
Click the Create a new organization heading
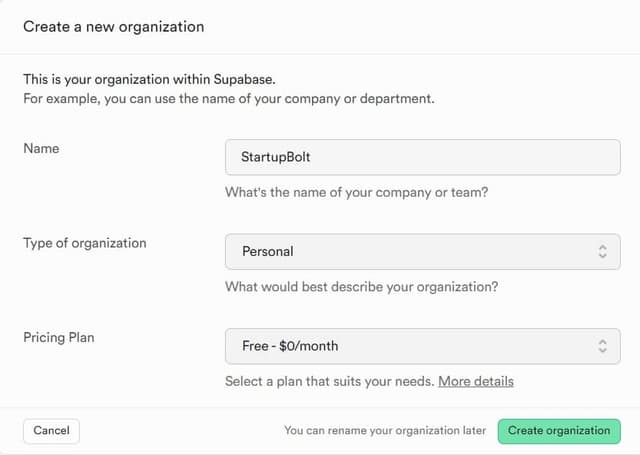pyautogui.click(x=113, y=27)
